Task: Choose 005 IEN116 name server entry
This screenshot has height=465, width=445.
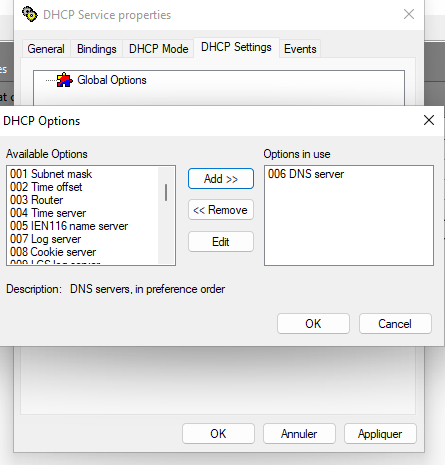Action: (x=69, y=226)
